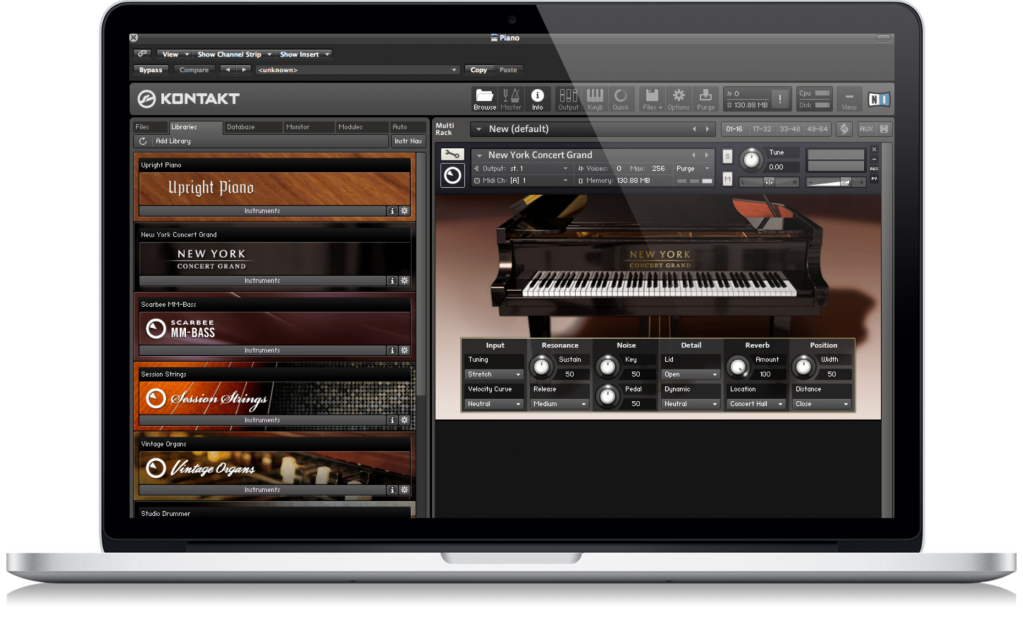
Task: Open Session Strings library settings gear
Action: [405, 420]
